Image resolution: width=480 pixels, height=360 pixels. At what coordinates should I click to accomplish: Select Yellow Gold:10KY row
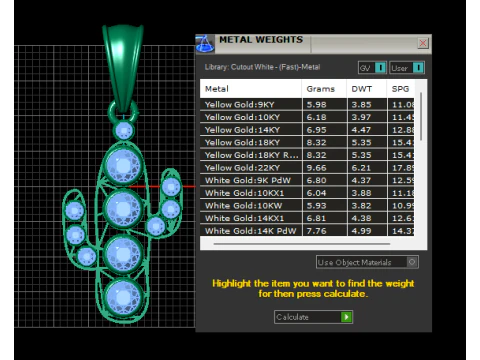pos(307,117)
